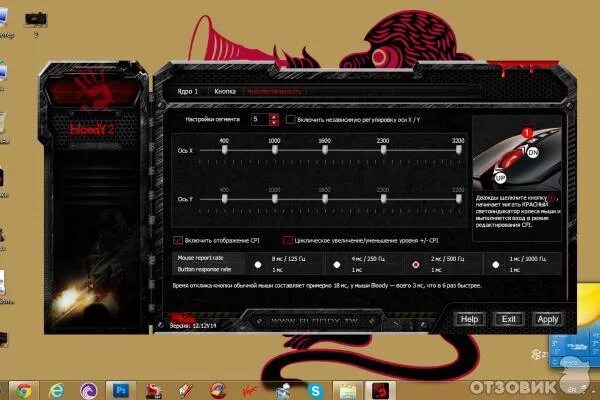Click the Ось Y slider handle at 400
This screenshot has width=600, height=400.
(225, 199)
